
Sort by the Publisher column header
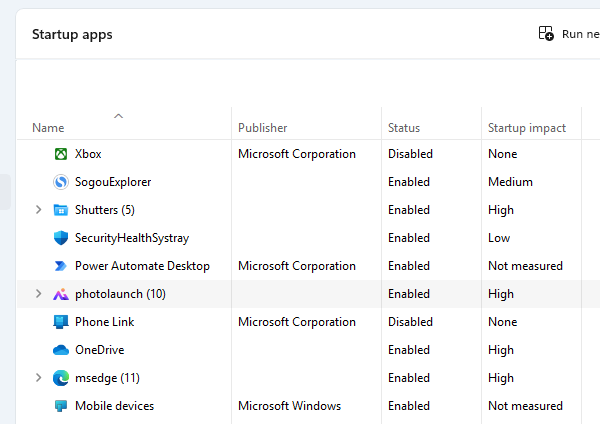pyautogui.click(x=262, y=128)
